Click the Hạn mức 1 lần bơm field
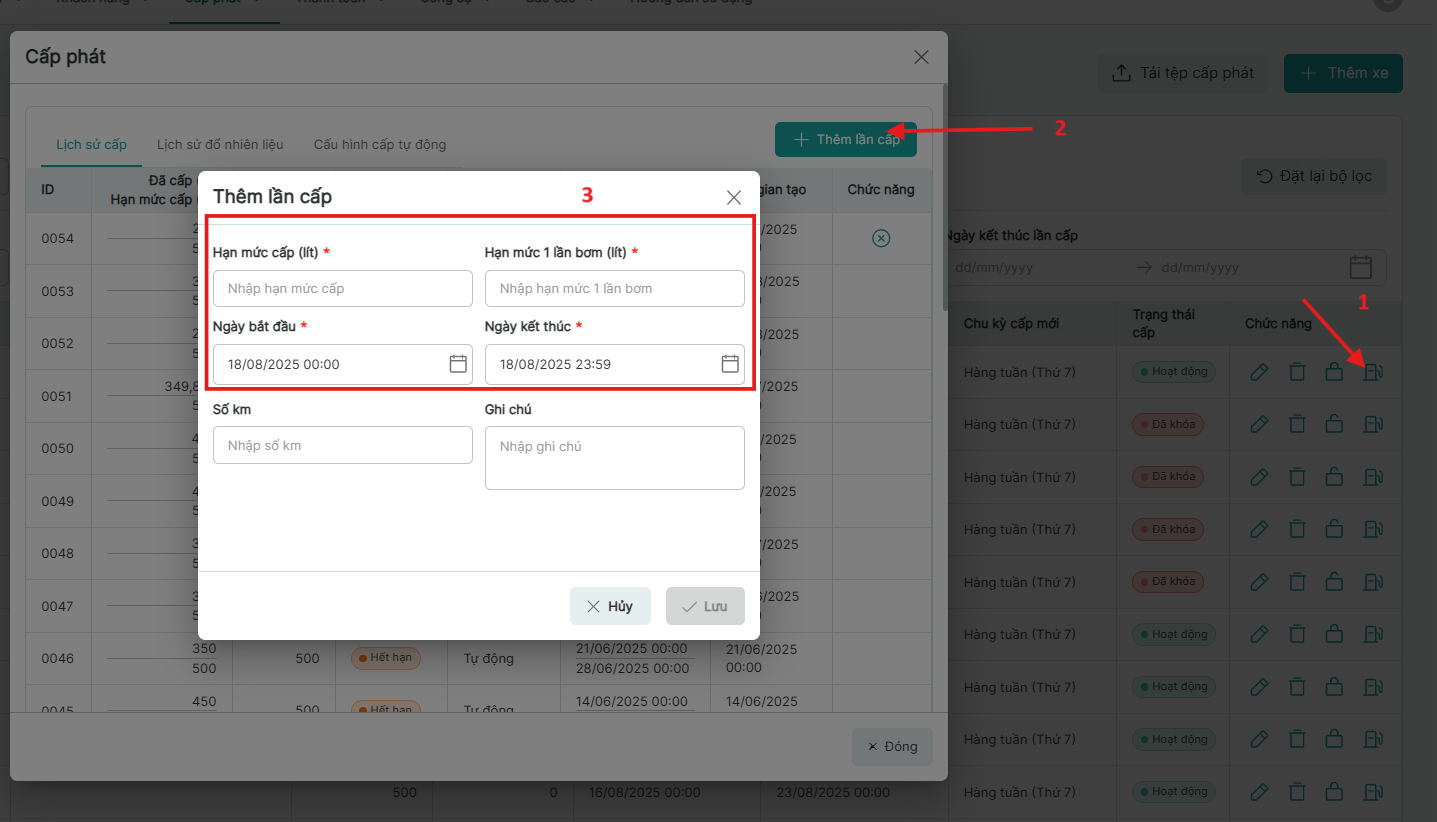Image resolution: width=1437 pixels, height=822 pixels. pyautogui.click(x=614, y=289)
